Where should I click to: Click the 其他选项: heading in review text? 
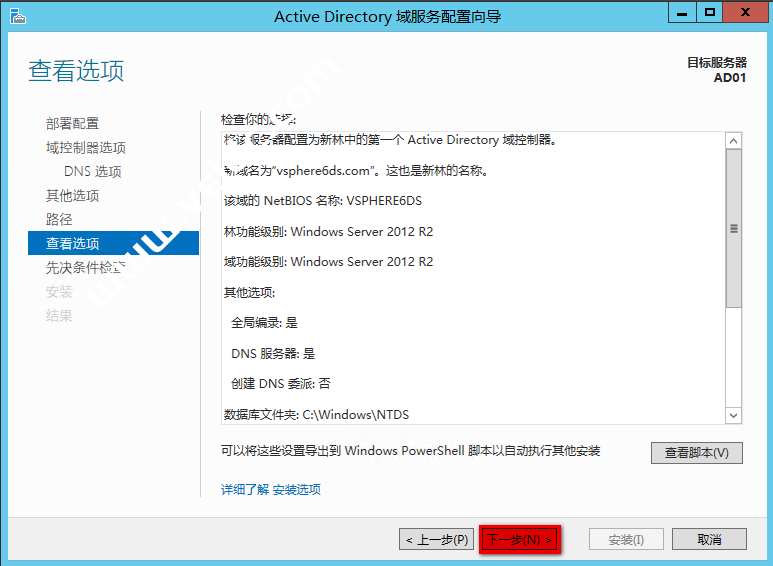coord(249,292)
